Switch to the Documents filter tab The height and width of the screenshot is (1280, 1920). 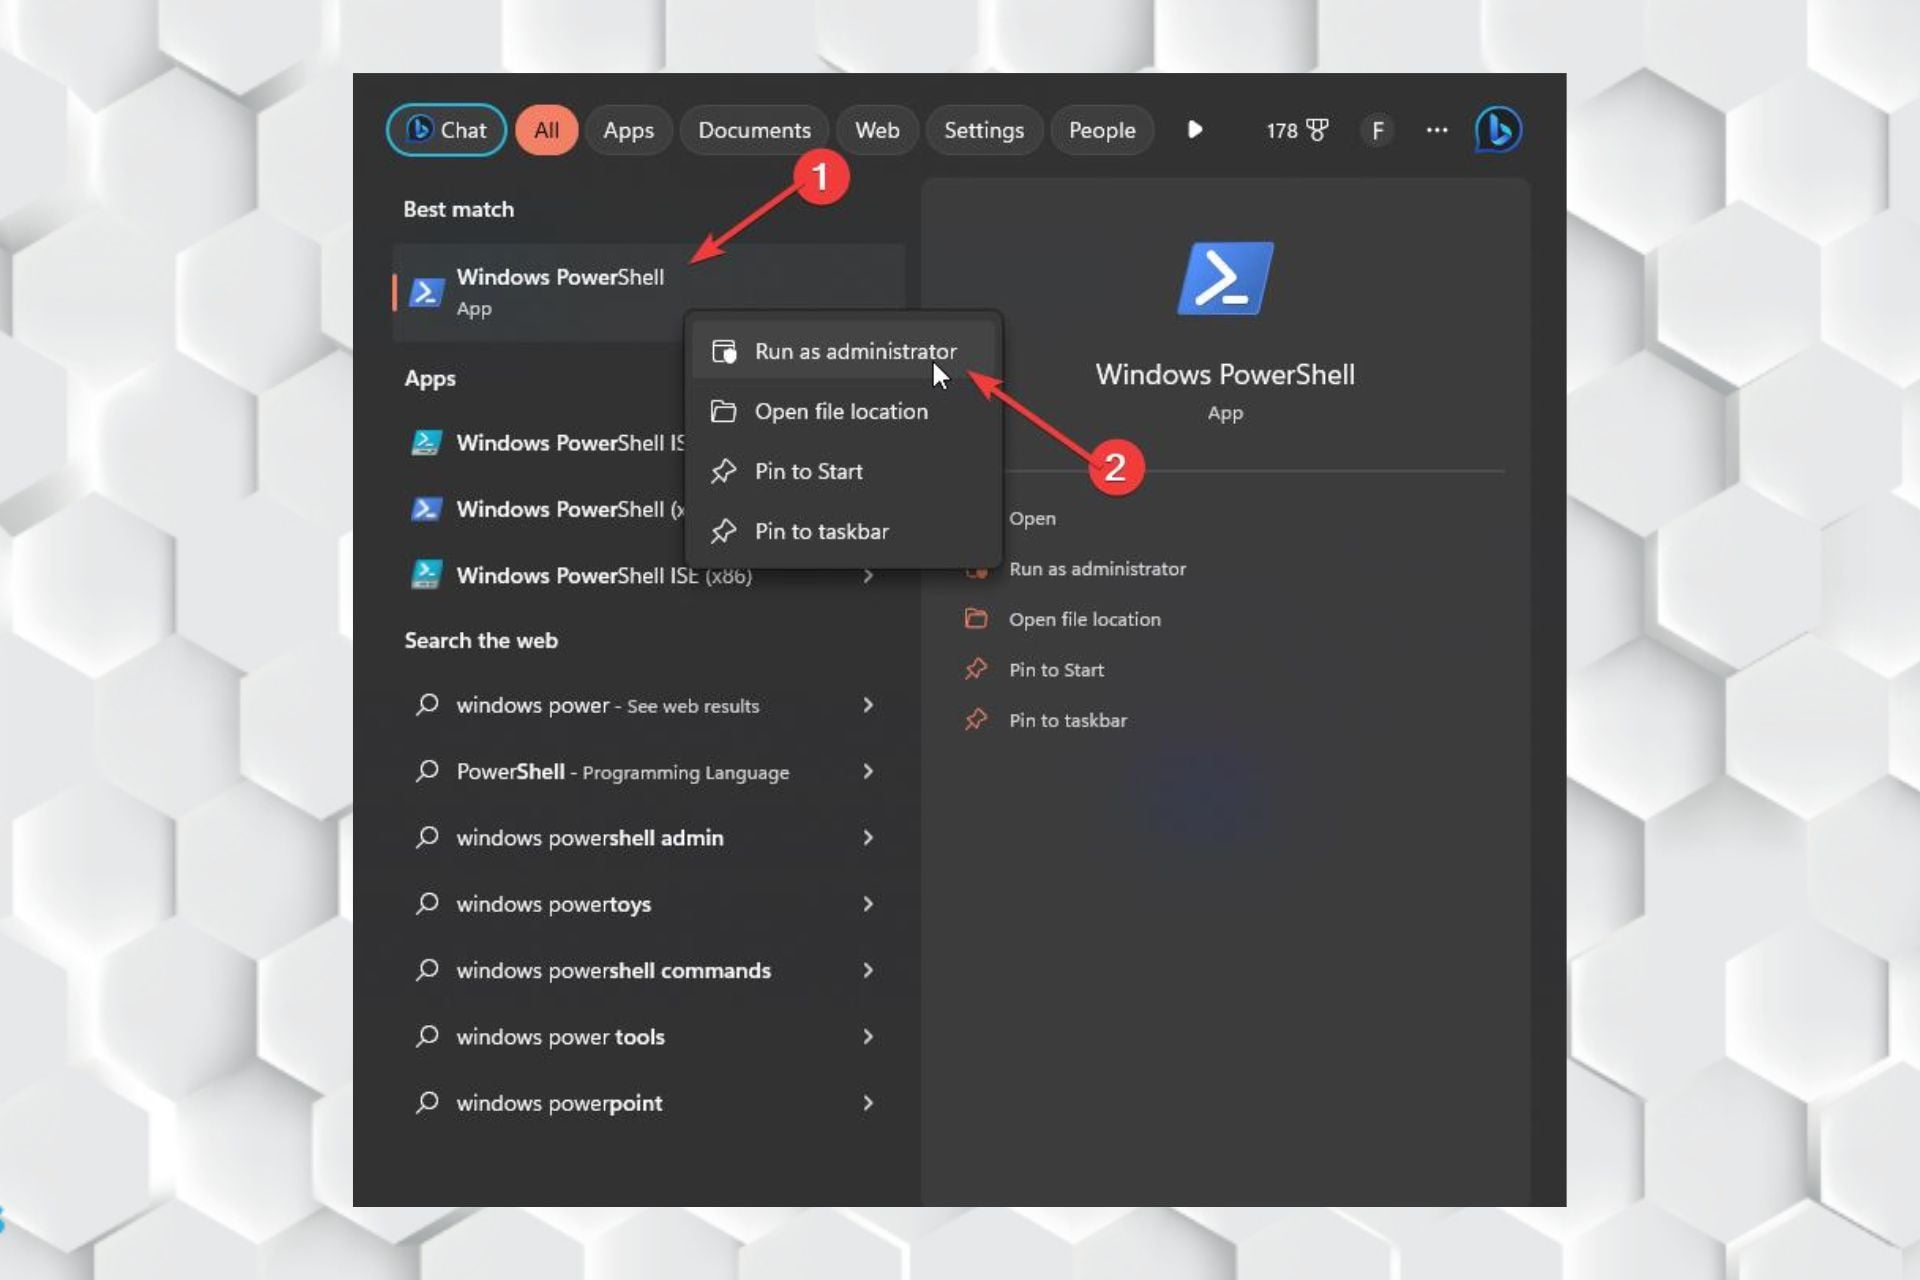pyautogui.click(x=754, y=130)
